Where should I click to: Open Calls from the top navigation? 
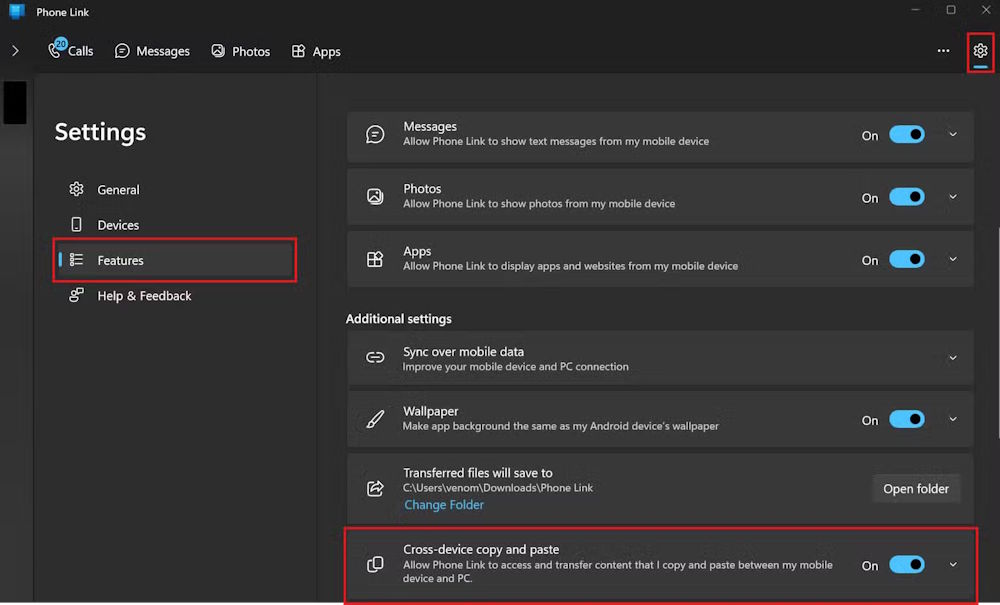coord(70,50)
